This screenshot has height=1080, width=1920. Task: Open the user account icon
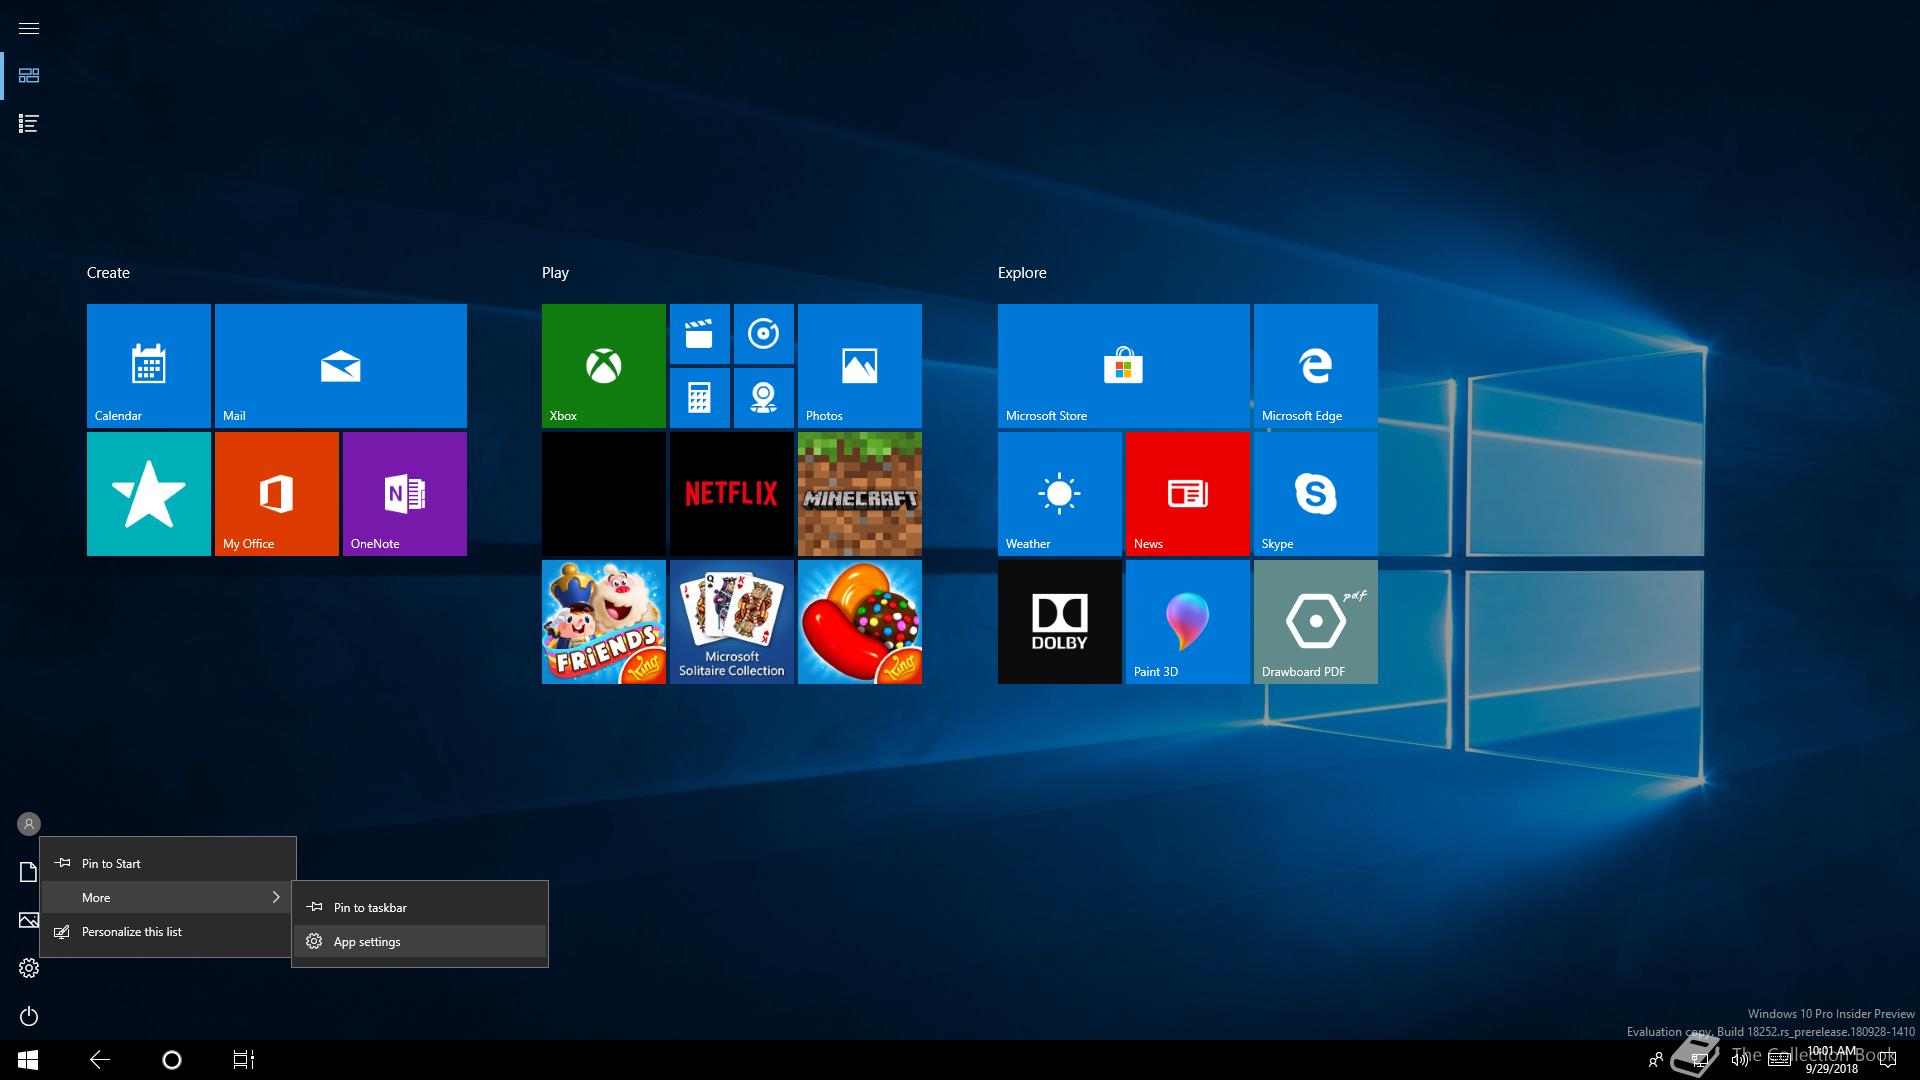click(29, 824)
